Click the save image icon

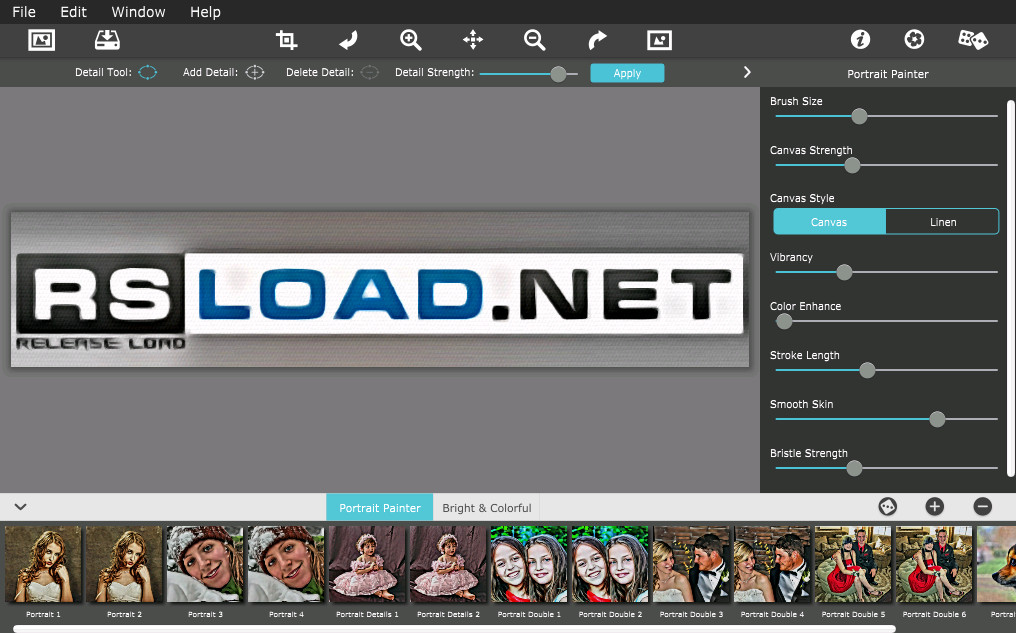pos(107,40)
